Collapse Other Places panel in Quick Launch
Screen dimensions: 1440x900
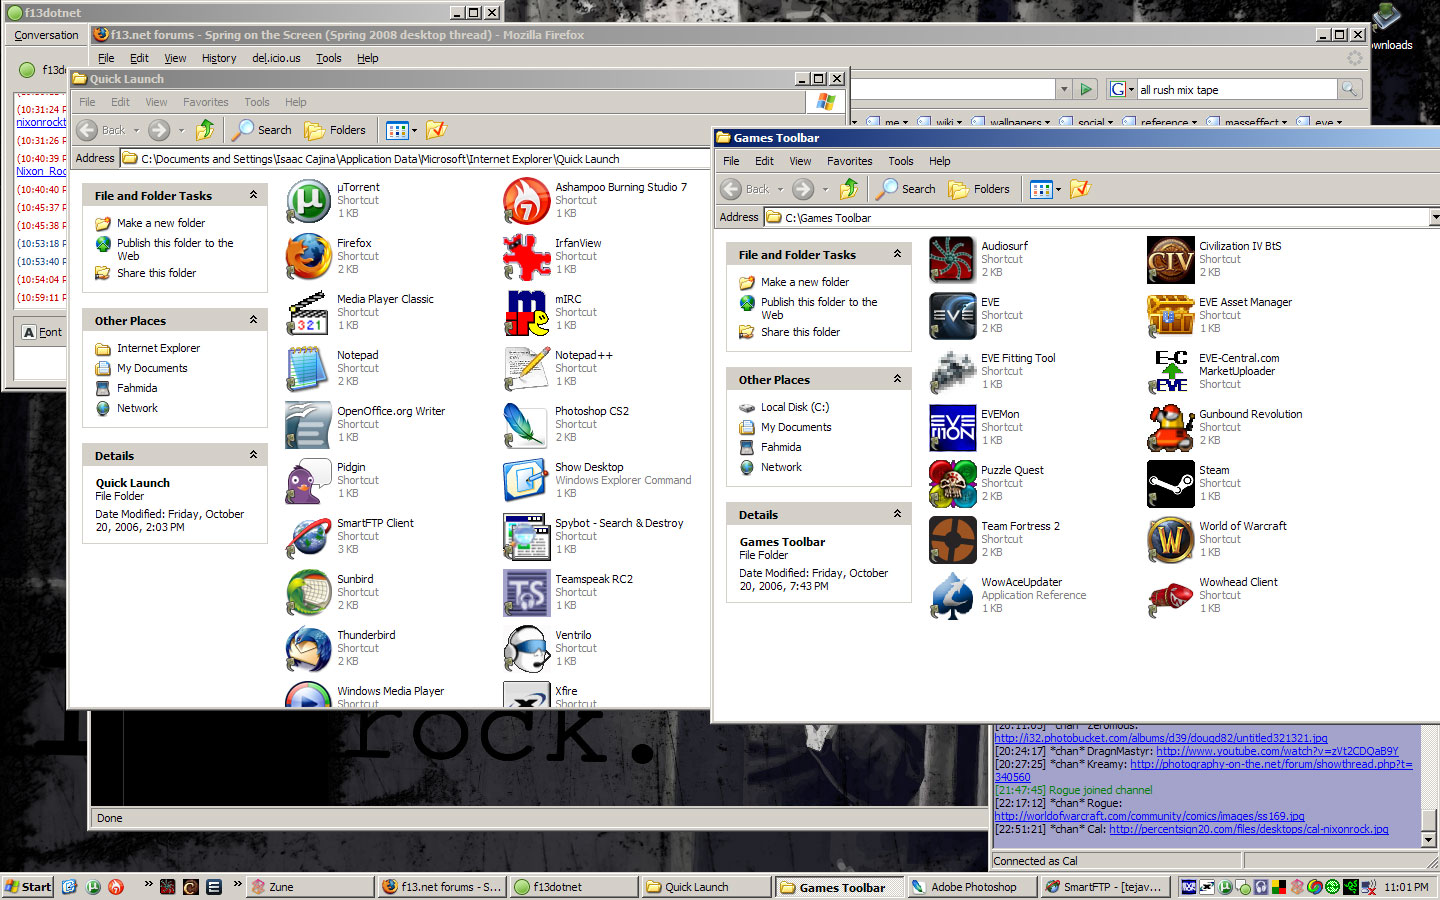pyautogui.click(x=253, y=320)
